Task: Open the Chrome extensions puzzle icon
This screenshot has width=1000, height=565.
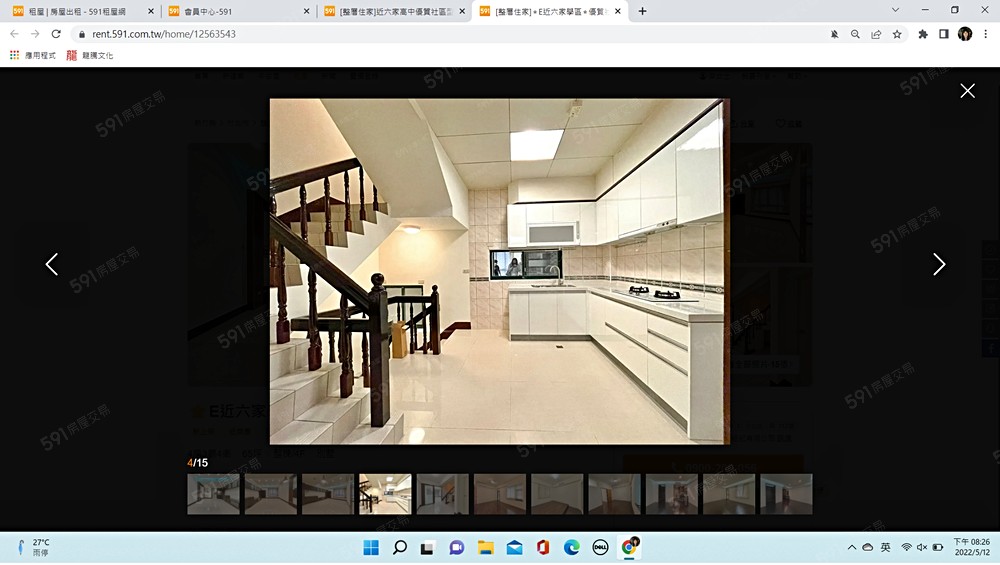Action: click(x=923, y=34)
